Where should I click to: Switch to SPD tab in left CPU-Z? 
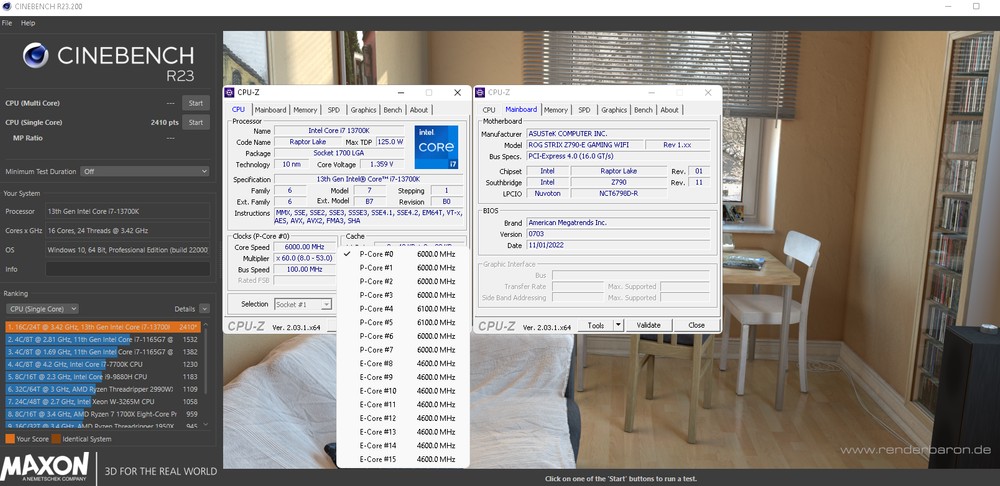[x=334, y=110]
